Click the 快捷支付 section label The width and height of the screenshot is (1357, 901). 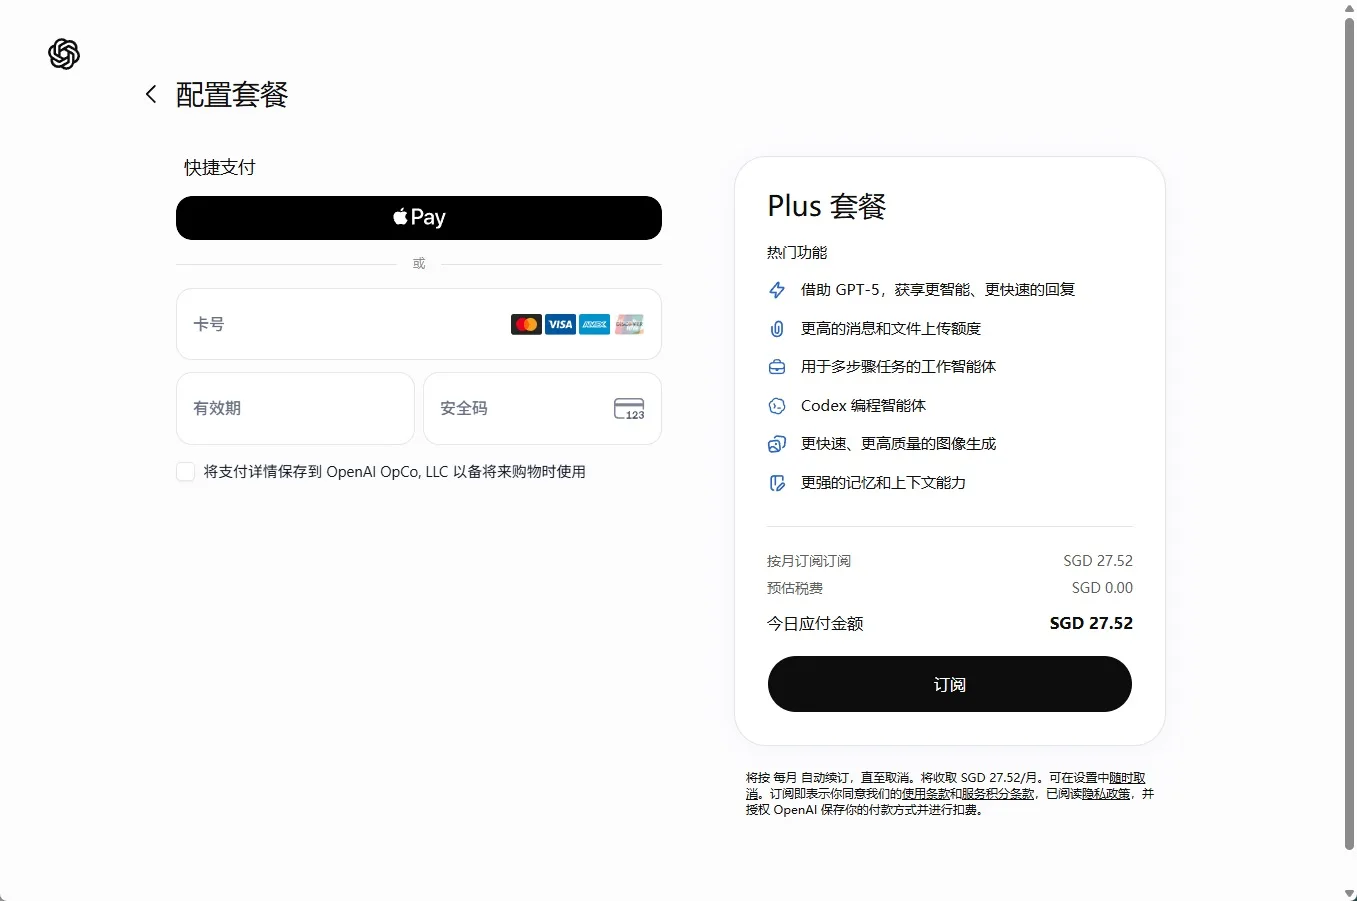click(x=220, y=167)
